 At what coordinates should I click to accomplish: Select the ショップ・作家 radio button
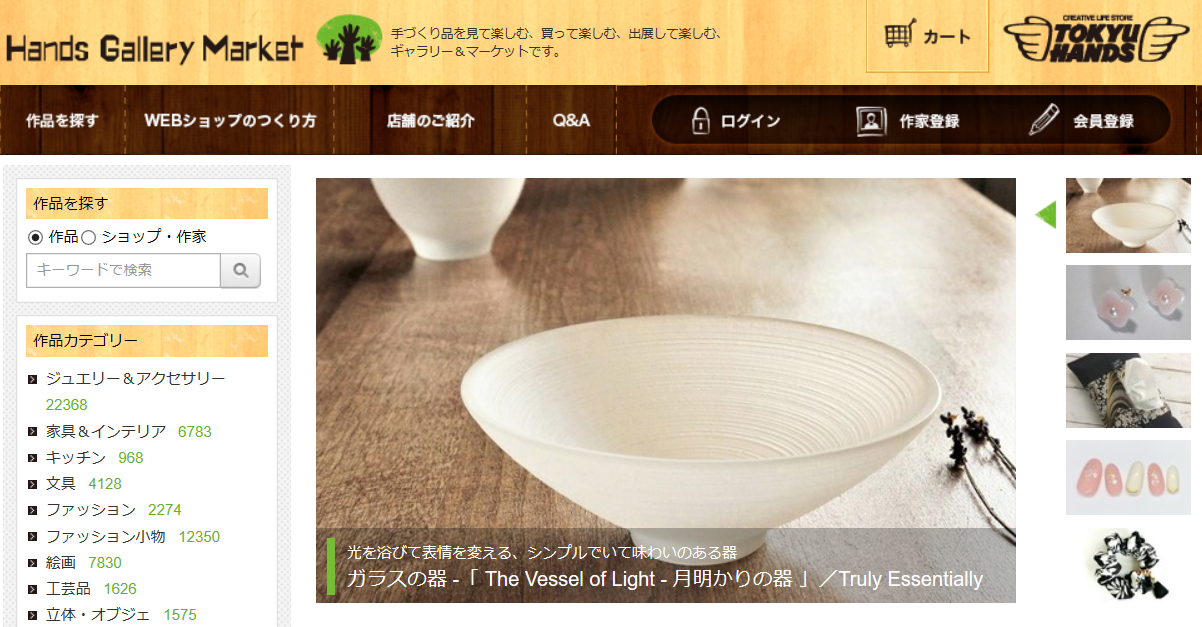pyautogui.click(x=88, y=237)
